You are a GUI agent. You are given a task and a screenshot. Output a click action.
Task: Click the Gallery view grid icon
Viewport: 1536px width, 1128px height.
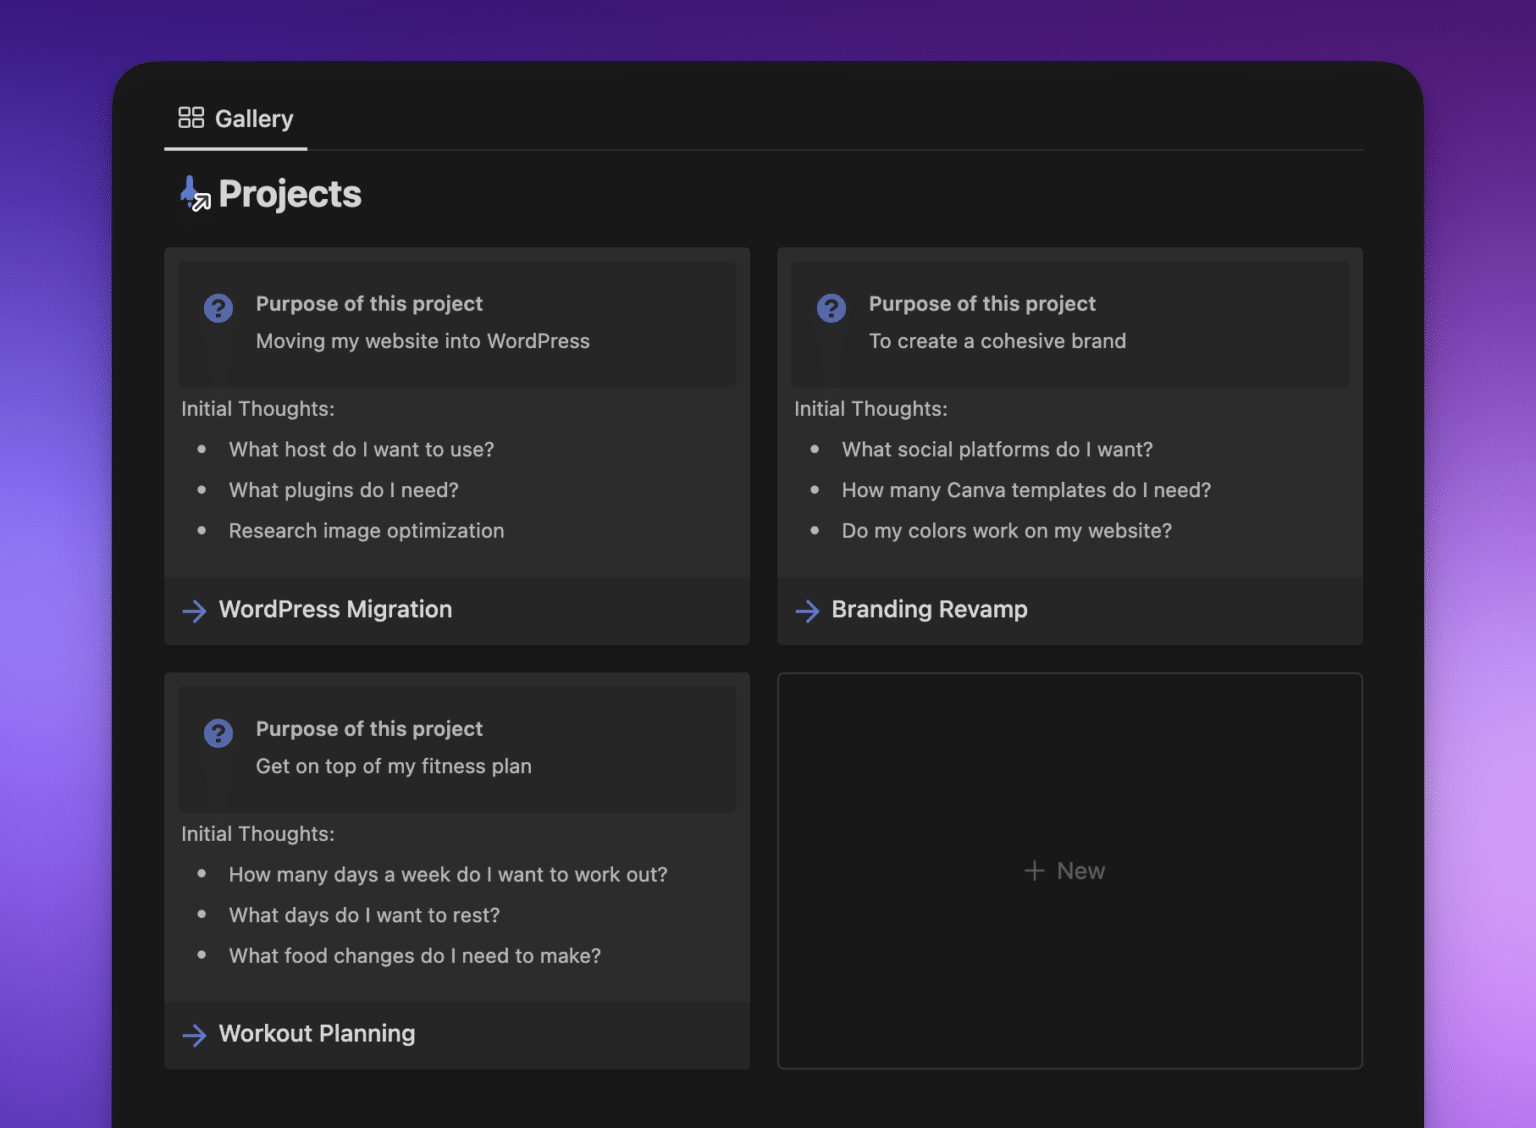(x=191, y=118)
